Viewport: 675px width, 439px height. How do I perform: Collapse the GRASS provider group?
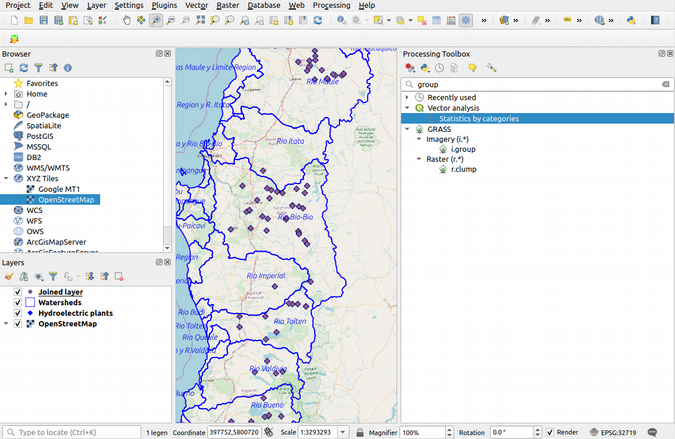(407, 129)
